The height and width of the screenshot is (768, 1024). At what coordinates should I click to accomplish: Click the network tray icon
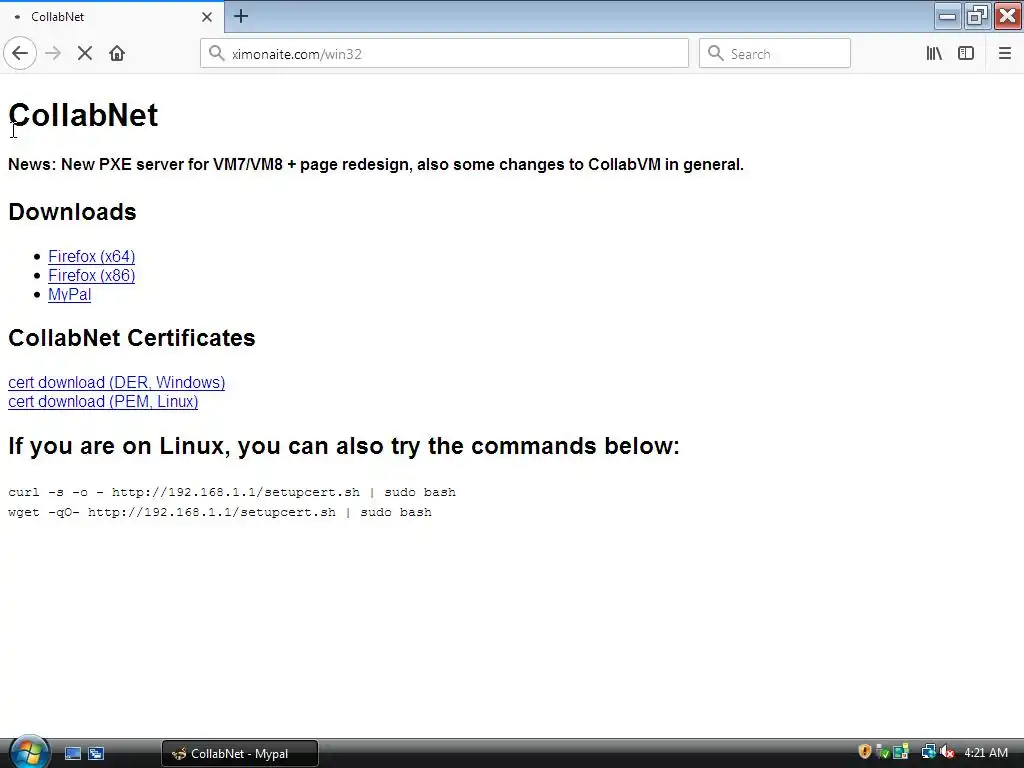click(x=928, y=752)
